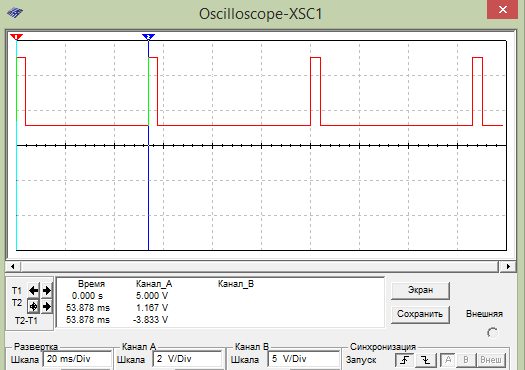Move cursor T2 left with arrow
Screen dimensions: 525x370
pyautogui.click(x=33, y=306)
